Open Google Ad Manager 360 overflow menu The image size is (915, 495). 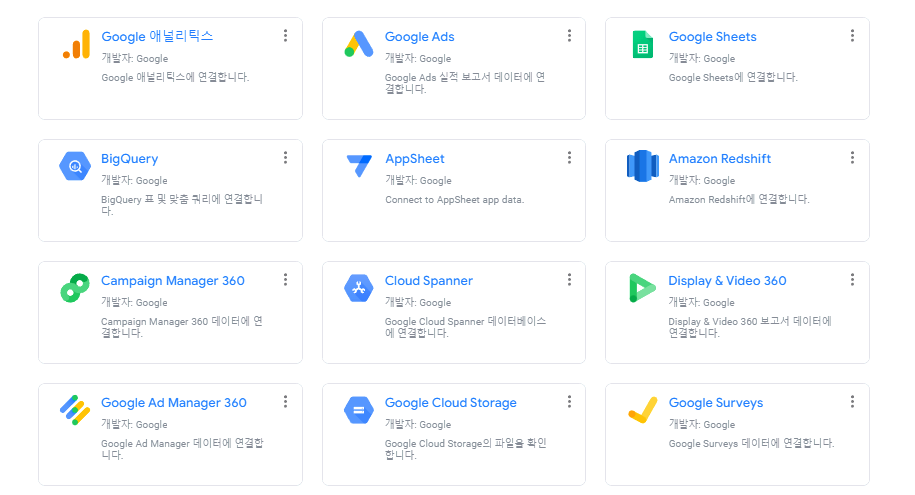click(285, 402)
